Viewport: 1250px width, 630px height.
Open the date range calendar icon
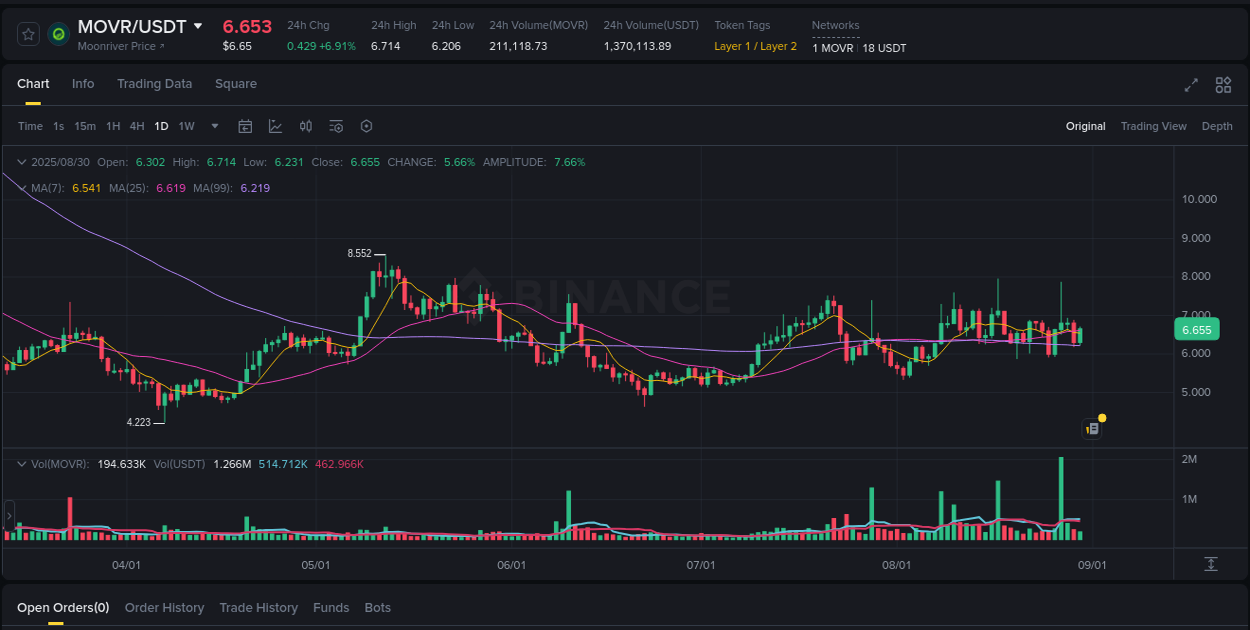[x=245, y=126]
